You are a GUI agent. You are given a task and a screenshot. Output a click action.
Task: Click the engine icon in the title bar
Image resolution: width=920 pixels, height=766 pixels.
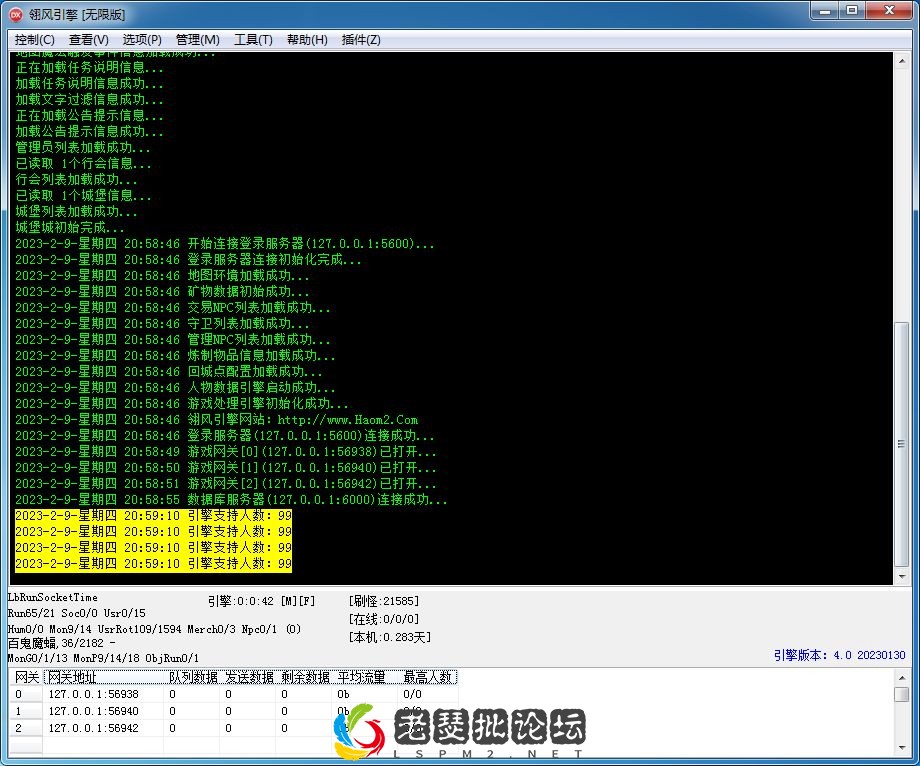click(15, 12)
